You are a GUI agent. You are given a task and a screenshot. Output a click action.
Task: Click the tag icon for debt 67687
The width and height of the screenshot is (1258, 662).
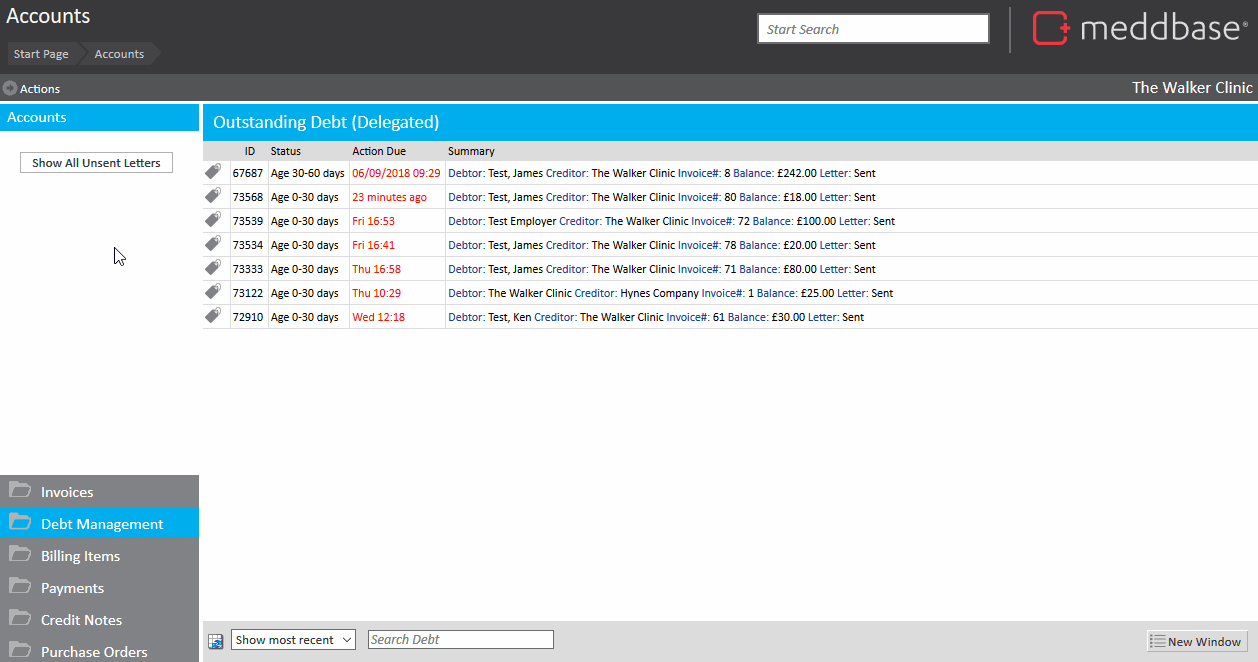point(213,172)
